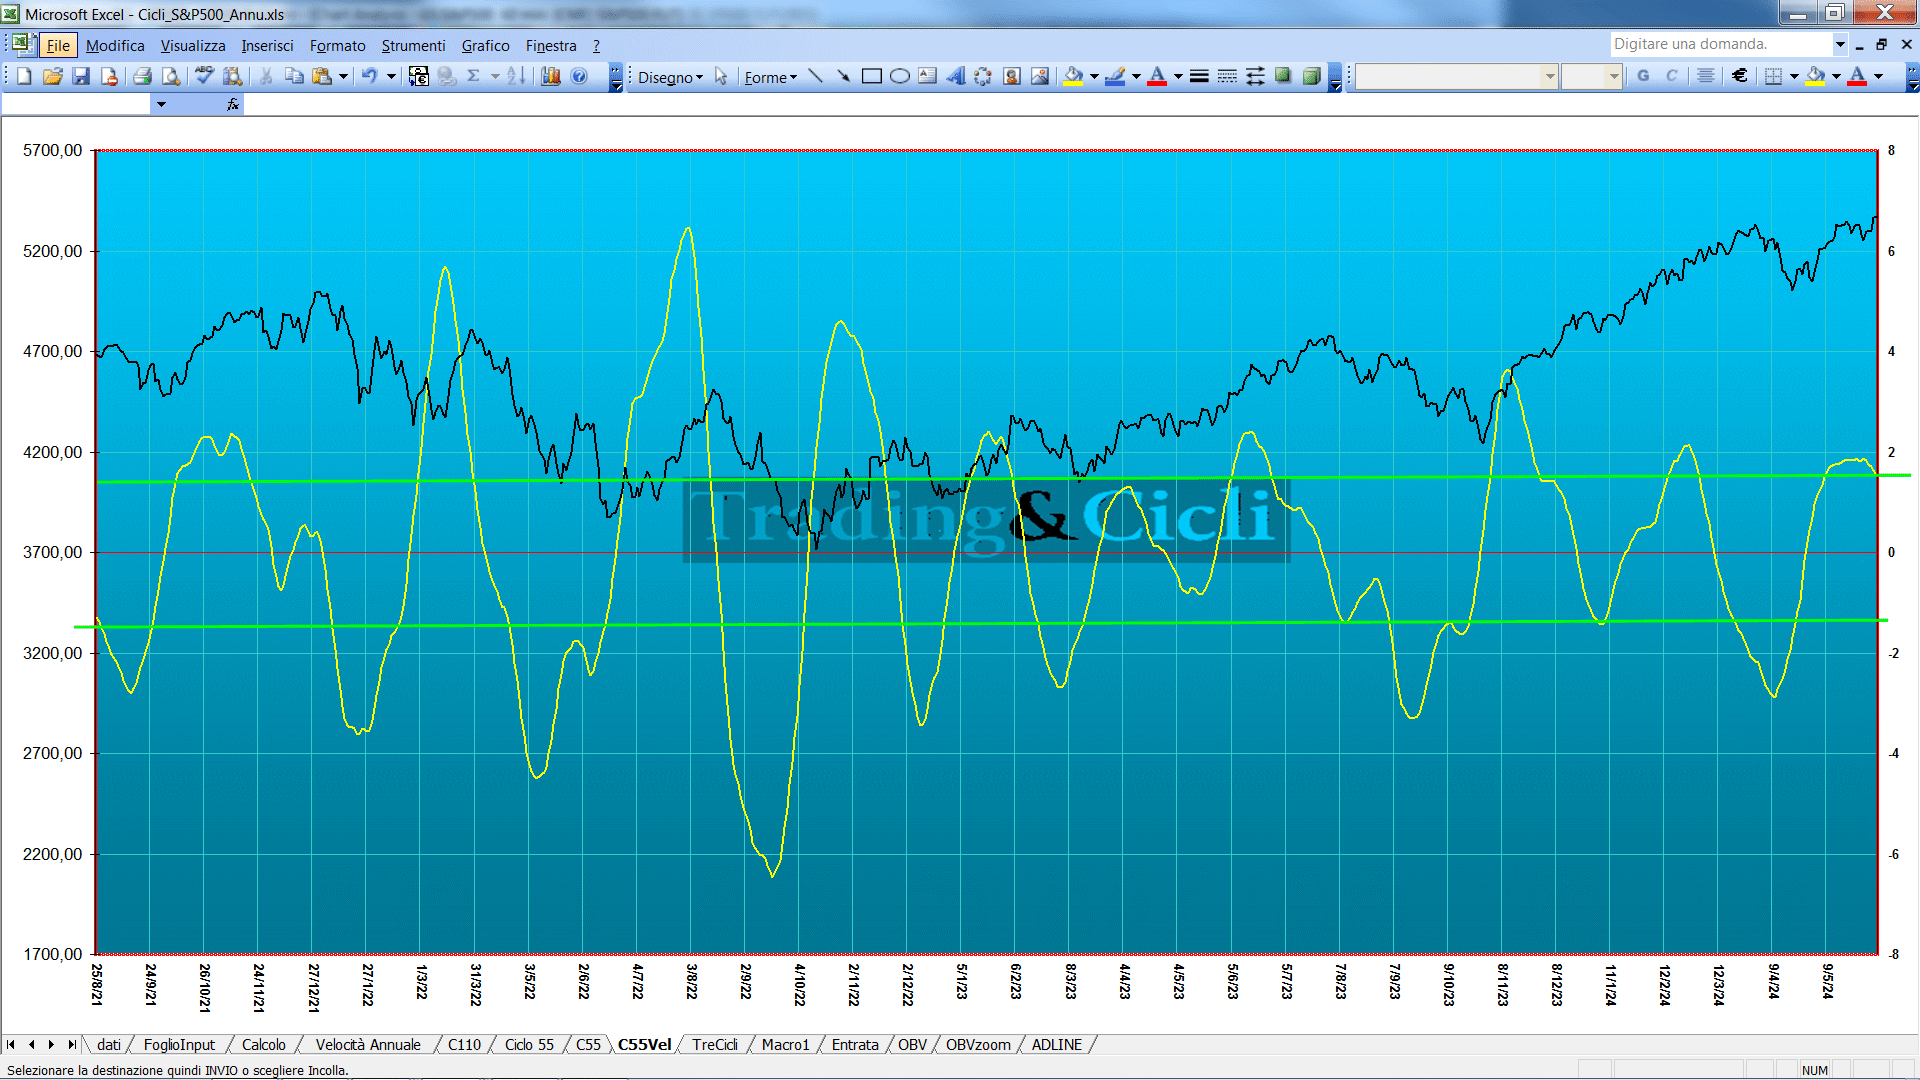Select the Oval drawing tool
The width and height of the screenshot is (1920, 1080).
point(899,76)
